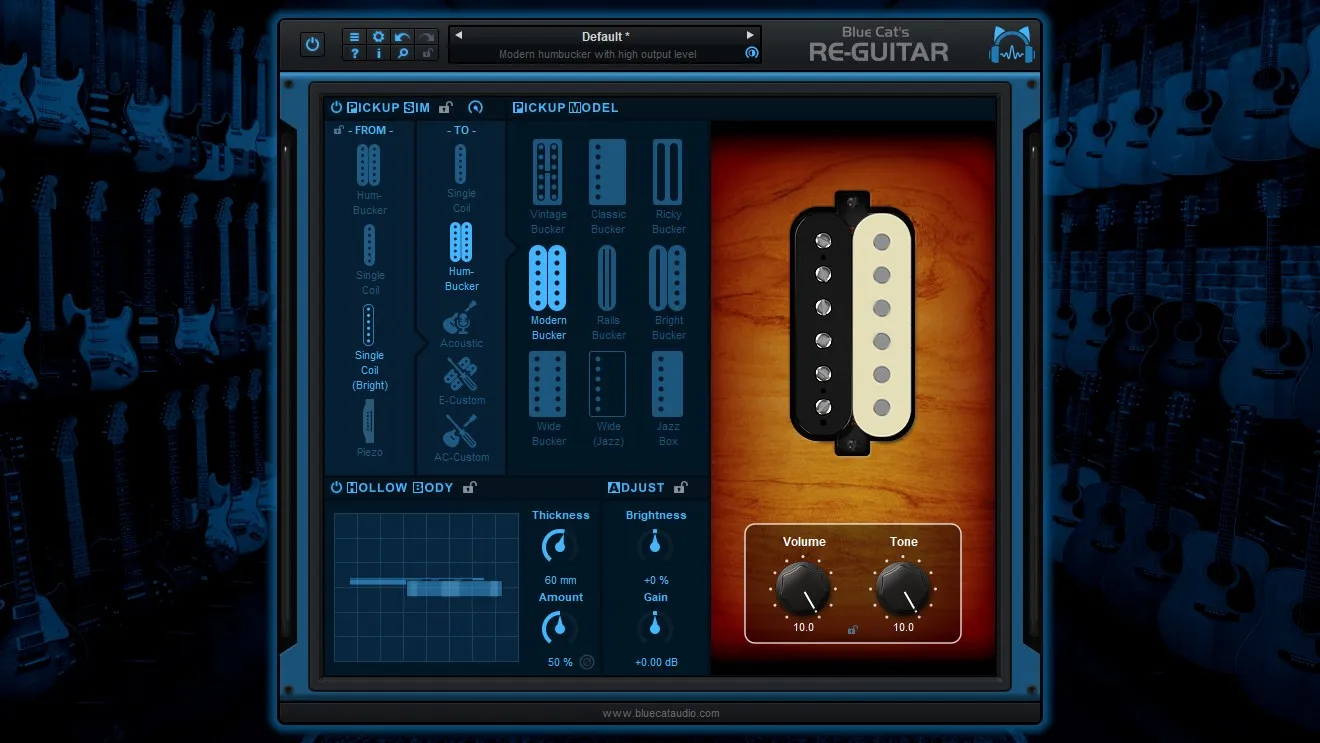Select Hum-Bucker as TO pickup
This screenshot has width=1320, height=743.
[x=461, y=257]
